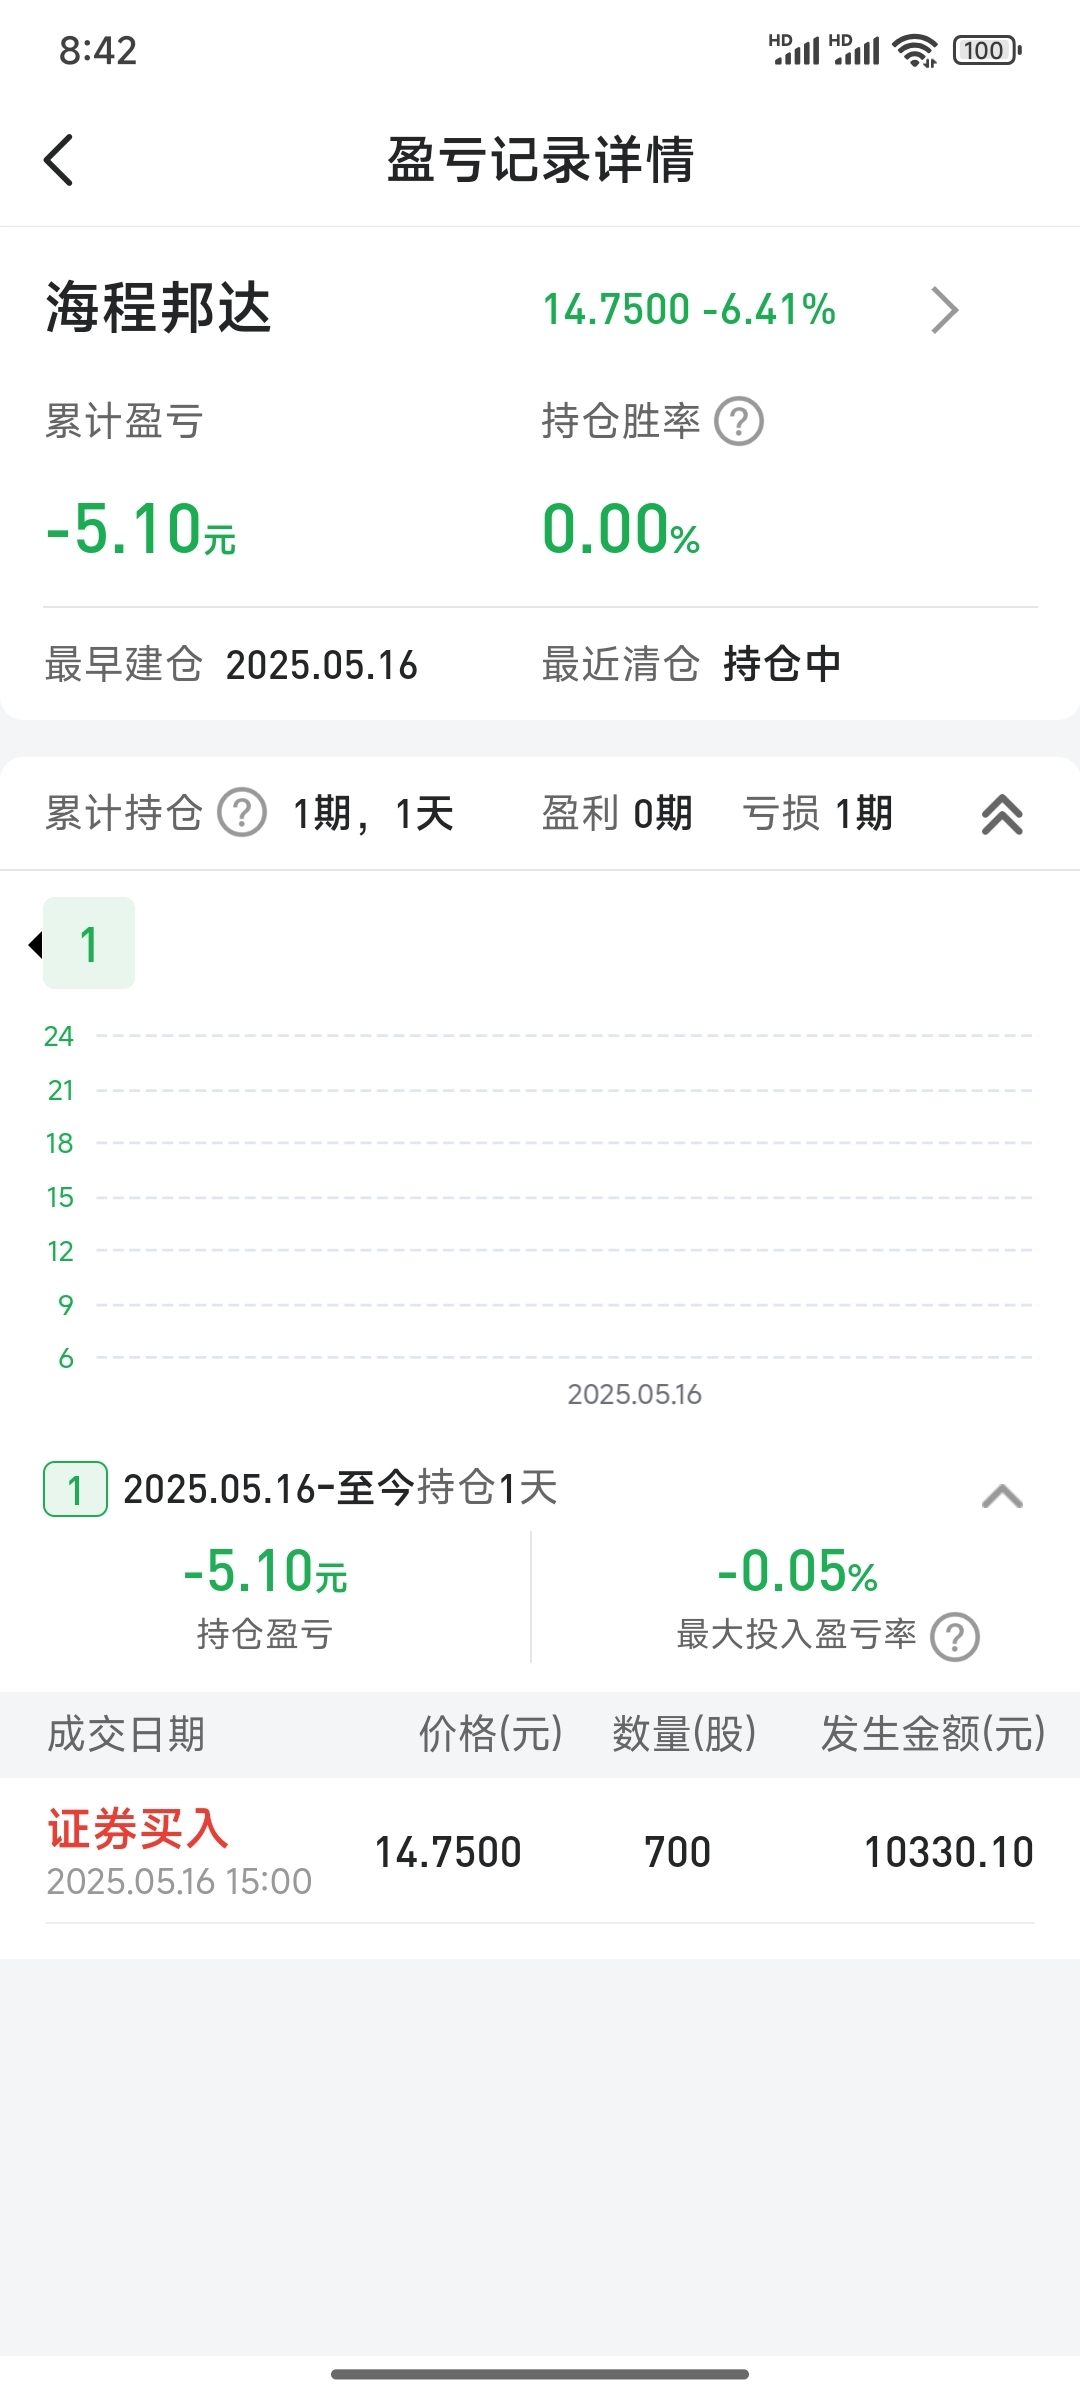Tap the 盈亏记录详情 page title

click(540, 160)
